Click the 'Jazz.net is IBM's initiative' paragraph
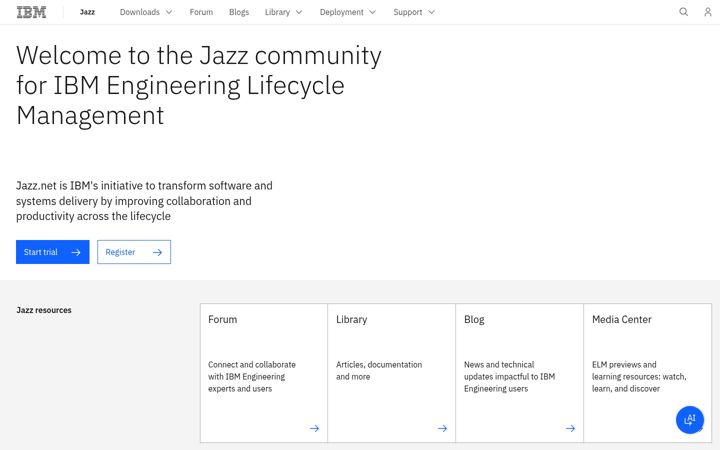This screenshot has height=450, width=720. [144, 201]
